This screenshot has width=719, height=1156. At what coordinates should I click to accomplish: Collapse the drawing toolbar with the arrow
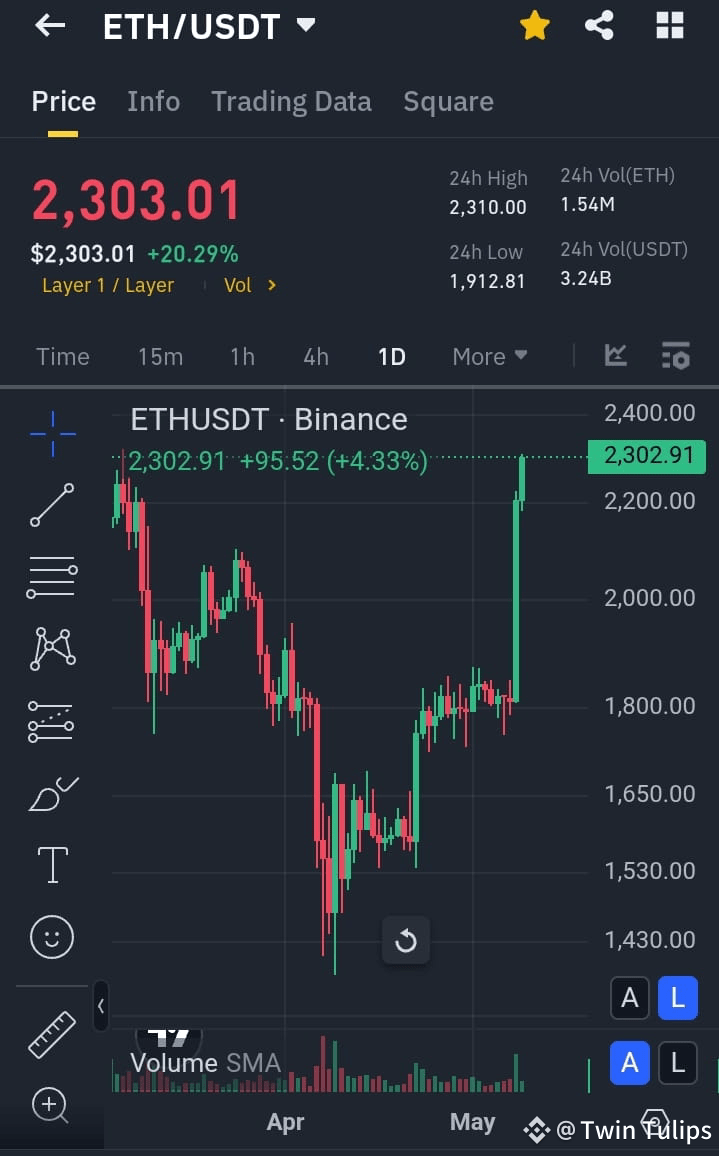click(x=101, y=1006)
